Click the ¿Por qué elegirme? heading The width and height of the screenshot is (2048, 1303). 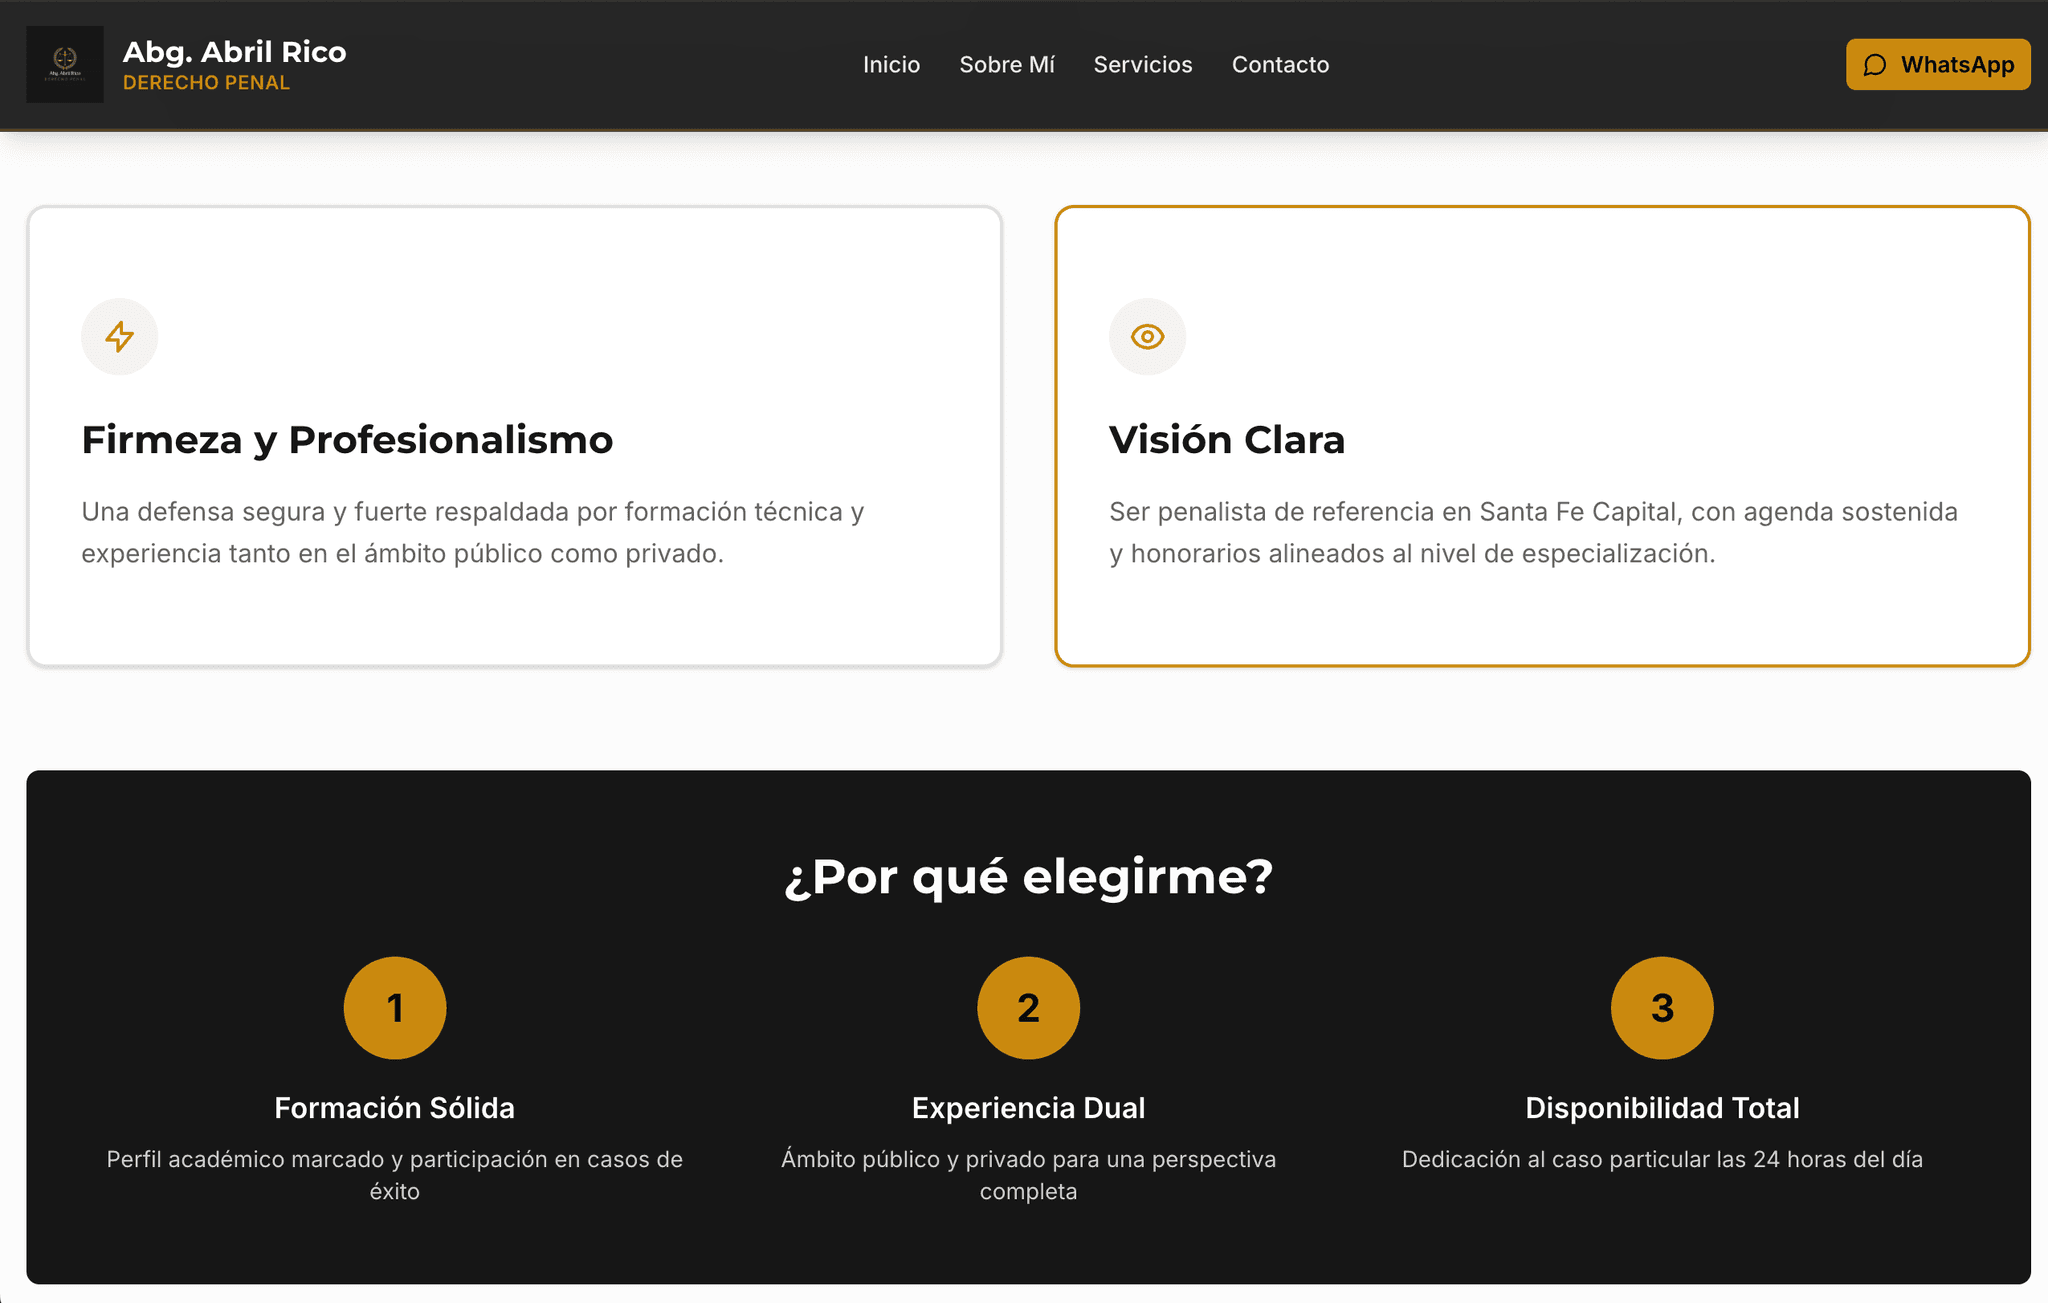1028,877
